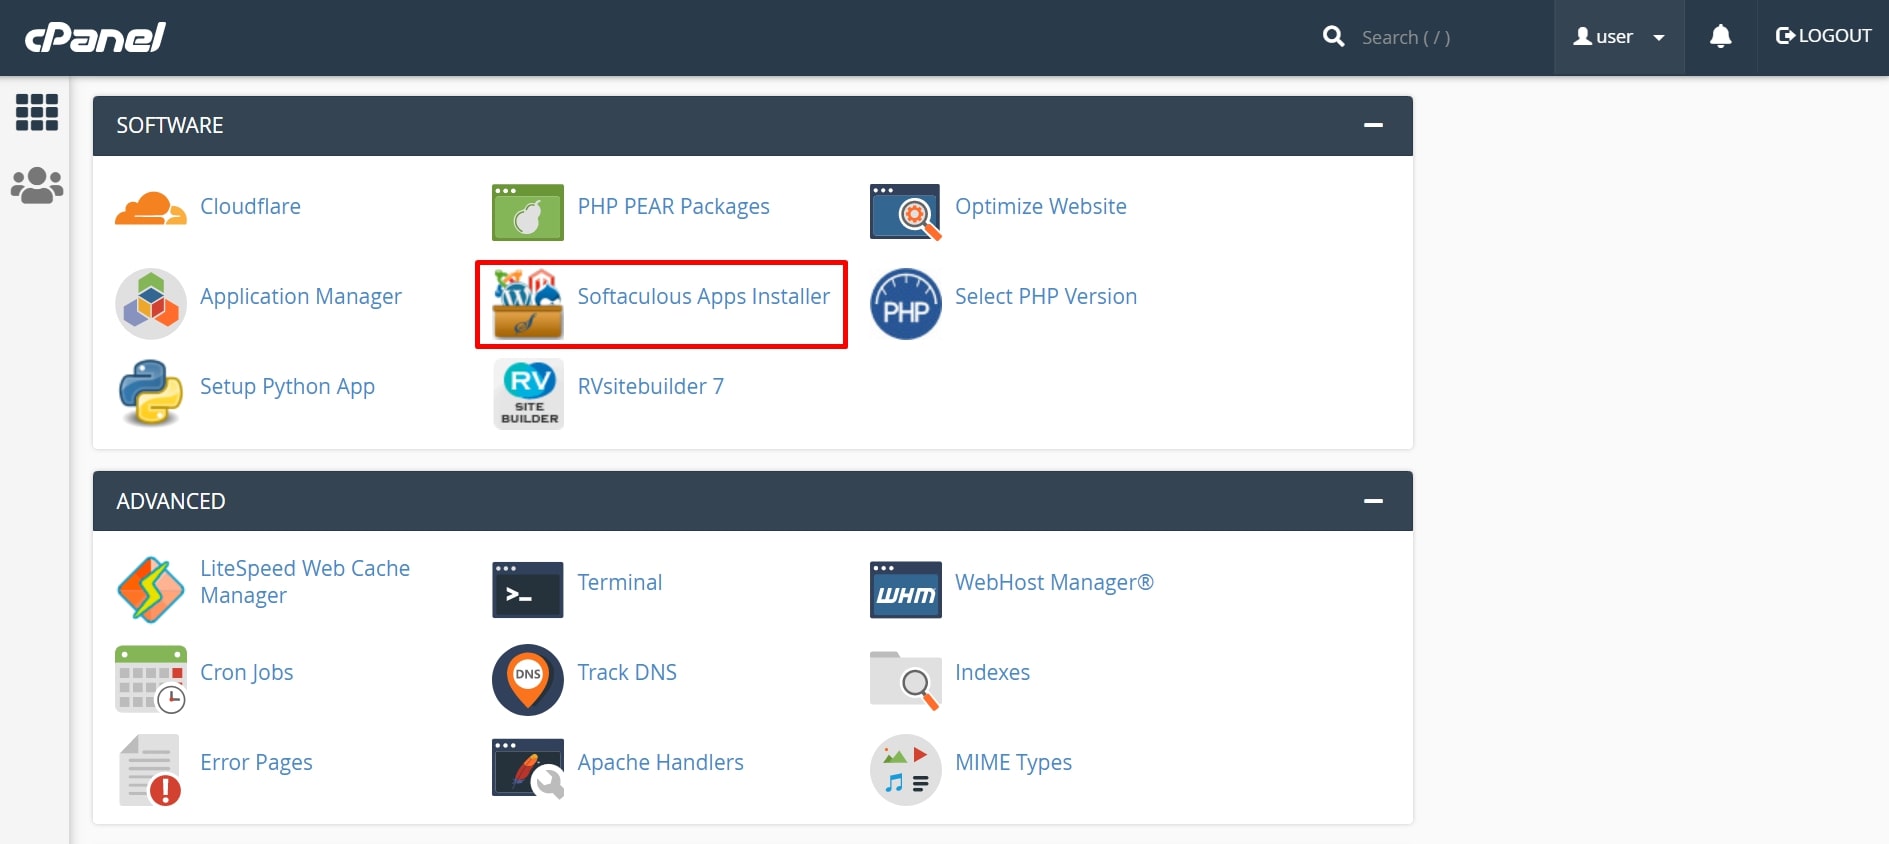This screenshot has width=1889, height=844.
Task: Open the LiteSpeed Web Cache Manager icon
Action: point(151,590)
